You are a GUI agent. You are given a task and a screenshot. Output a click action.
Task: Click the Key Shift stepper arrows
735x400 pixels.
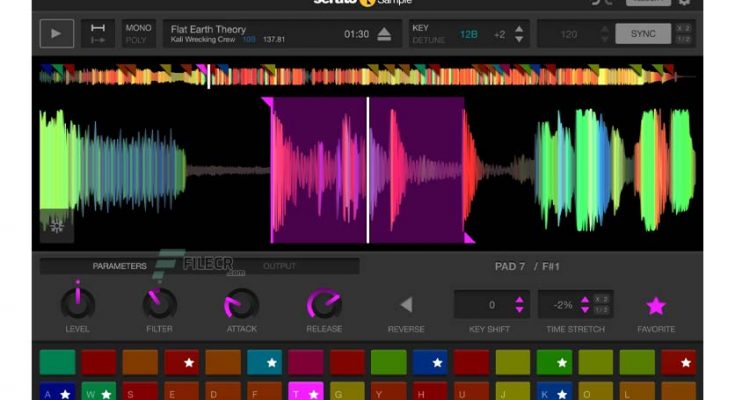(519, 305)
